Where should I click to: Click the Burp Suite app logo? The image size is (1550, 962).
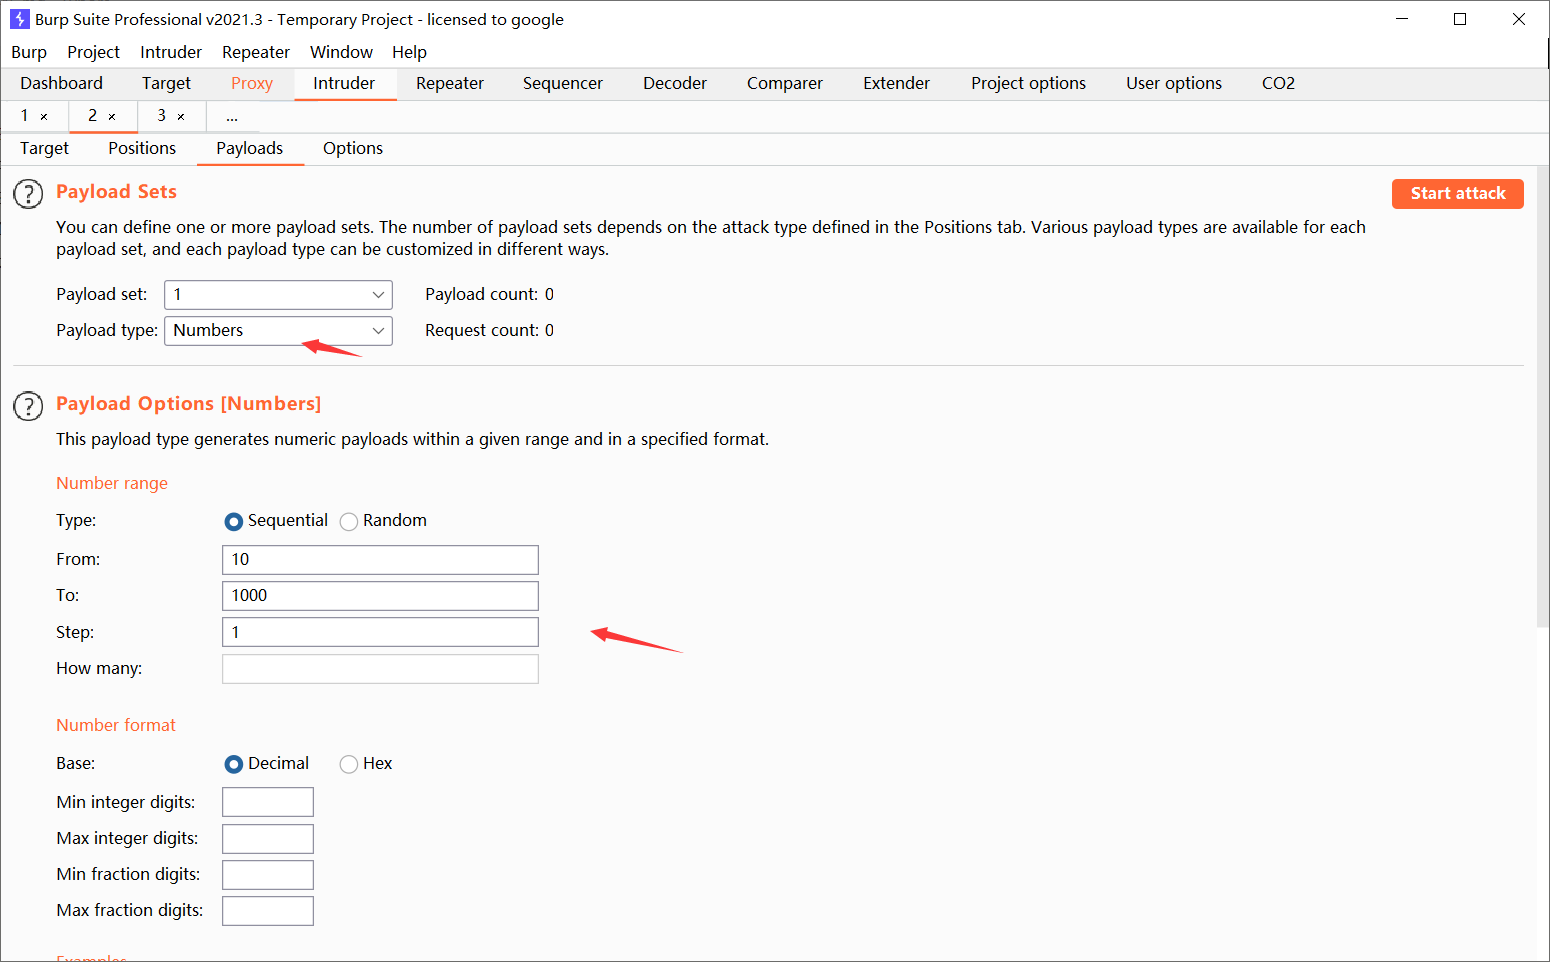19,19
